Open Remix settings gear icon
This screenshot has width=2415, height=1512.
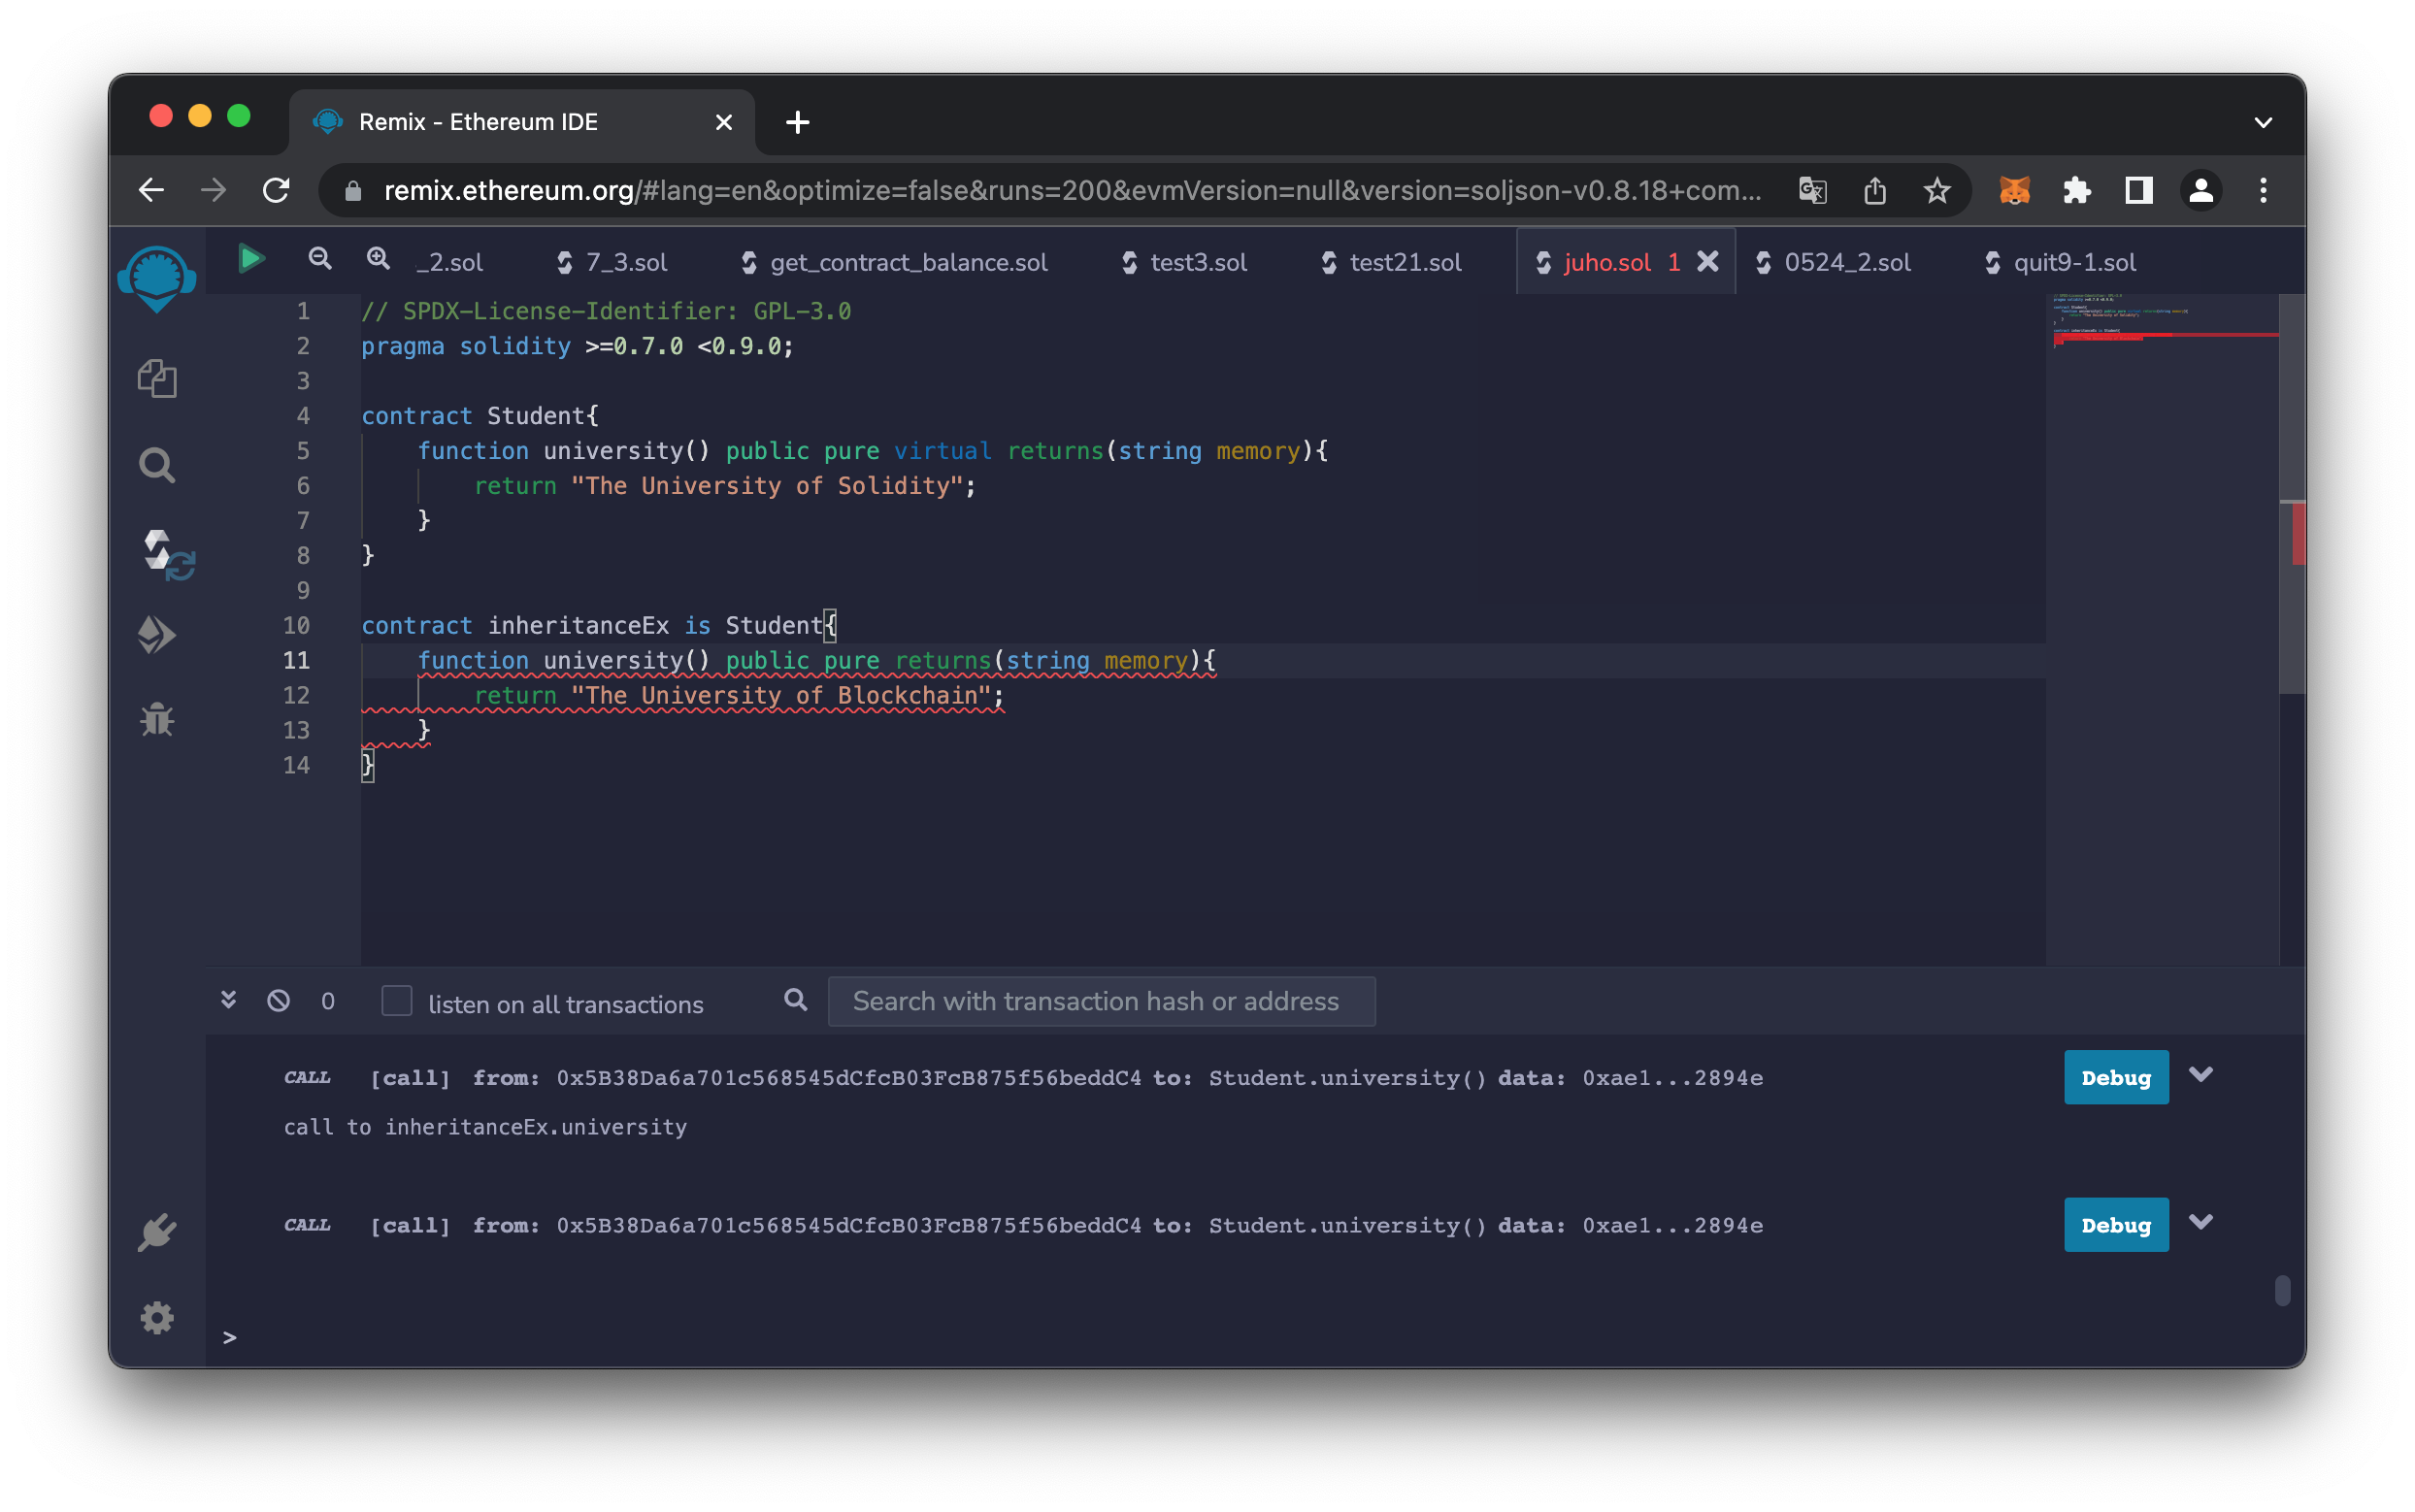pos(157,1317)
